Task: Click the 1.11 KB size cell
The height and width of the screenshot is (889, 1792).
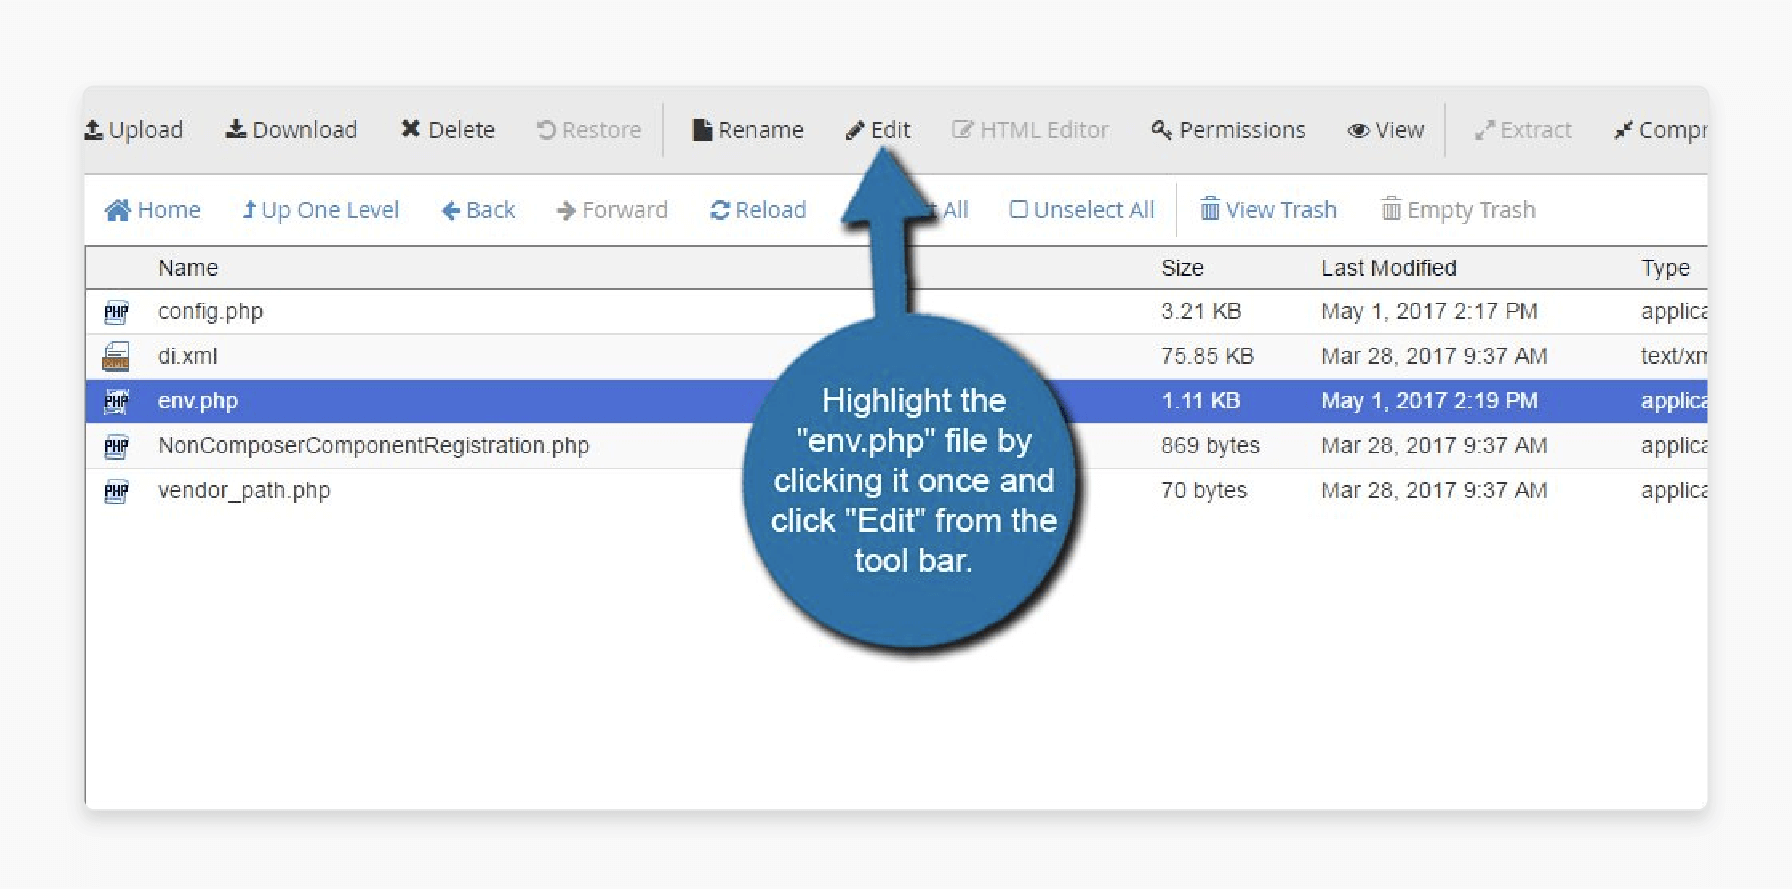Action: point(1200,401)
